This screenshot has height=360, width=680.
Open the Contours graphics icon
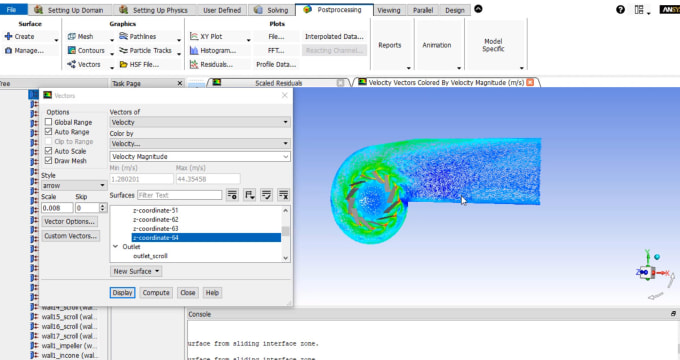[72, 51]
